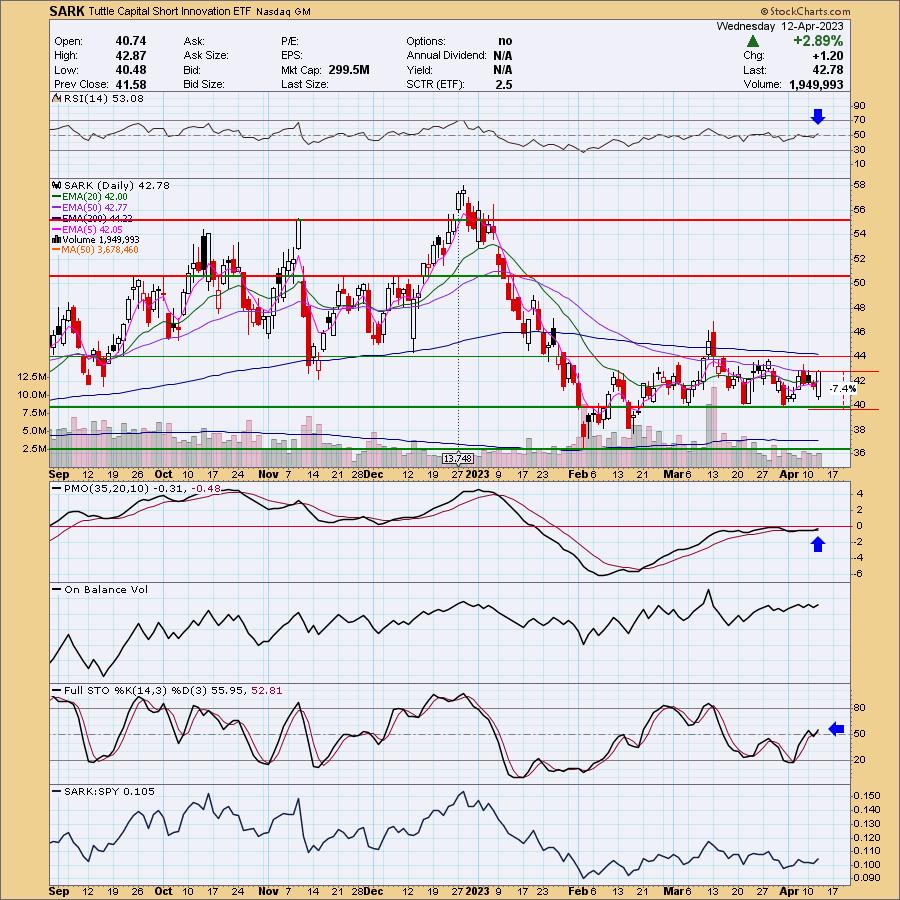This screenshot has width=900, height=900.
Task: Click the On Balance Vol panel label
Action: [106, 589]
